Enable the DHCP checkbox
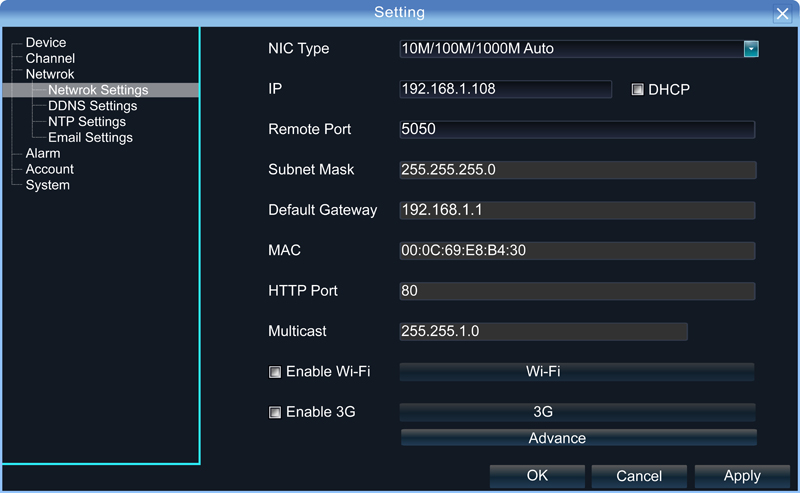The height and width of the screenshot is (493, 800). (x=637, y=89)
